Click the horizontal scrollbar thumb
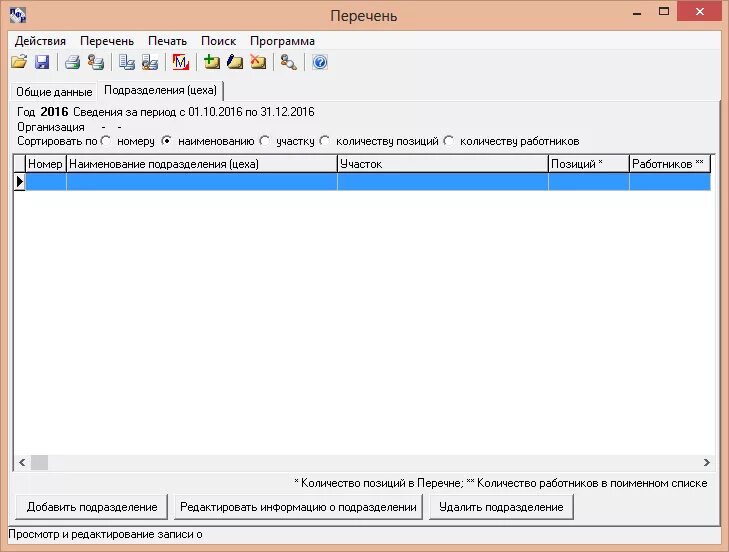This screenshot has width=729, height=552. point(40,462)
